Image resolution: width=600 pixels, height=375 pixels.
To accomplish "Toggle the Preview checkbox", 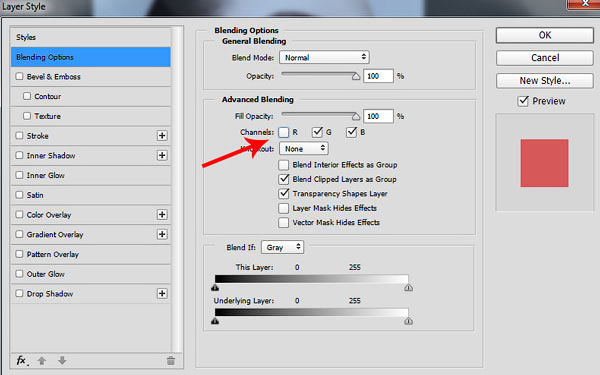I will [523, 101].
